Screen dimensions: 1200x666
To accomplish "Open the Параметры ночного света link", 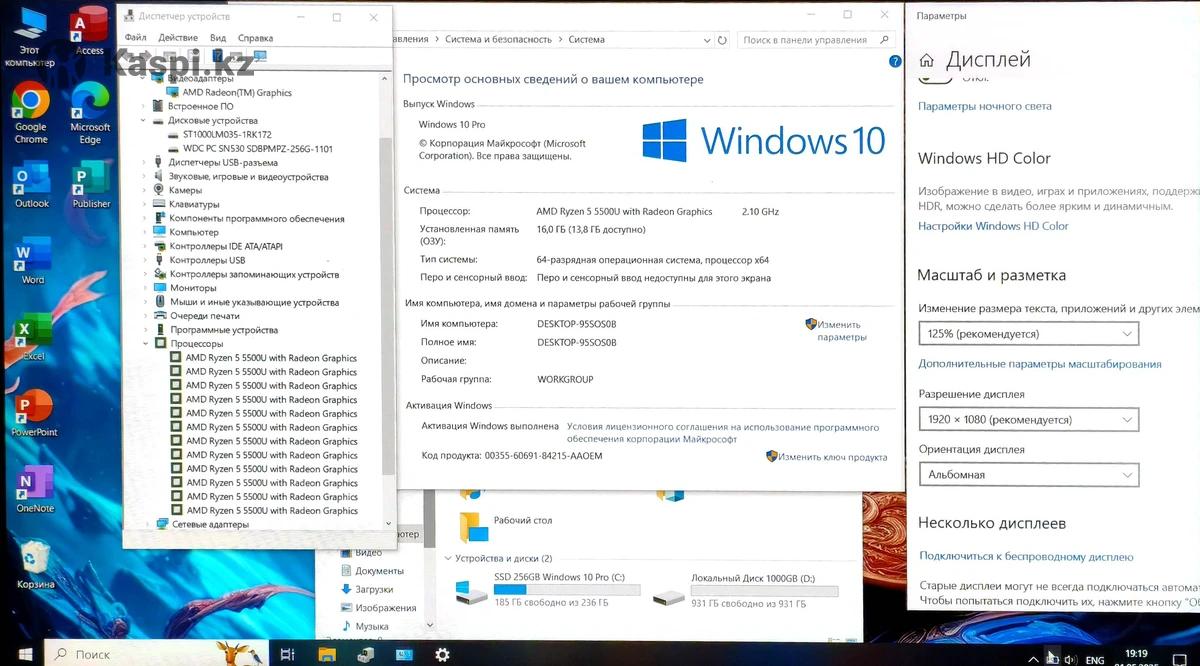I will tap(985, 106).
